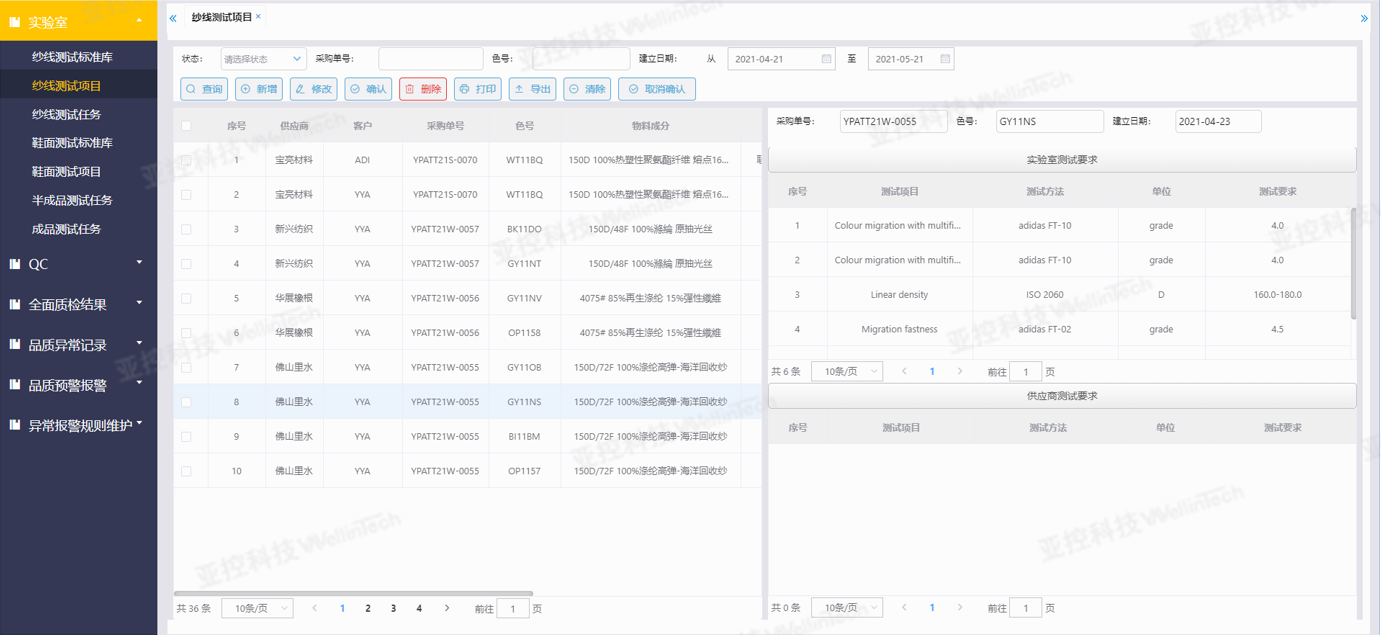Click 供应商测试要求 section header

[x=1062, y=396]
